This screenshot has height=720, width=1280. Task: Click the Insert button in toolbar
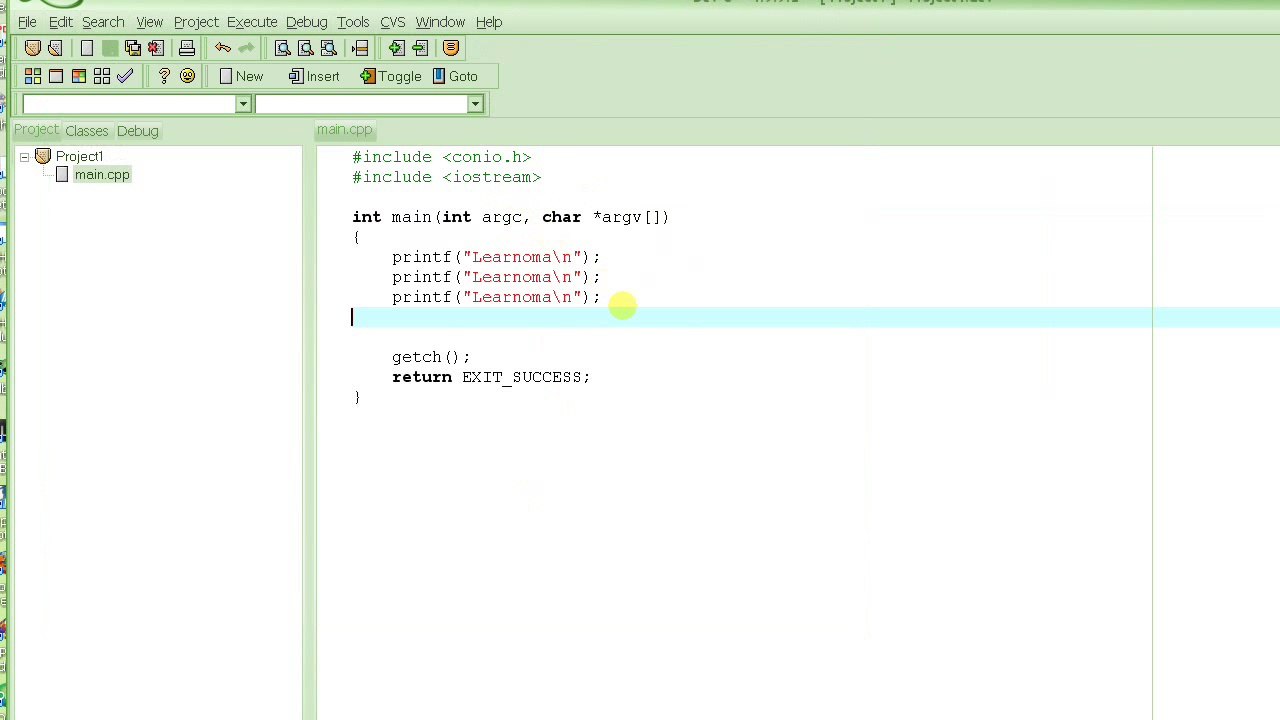(314, 76)
